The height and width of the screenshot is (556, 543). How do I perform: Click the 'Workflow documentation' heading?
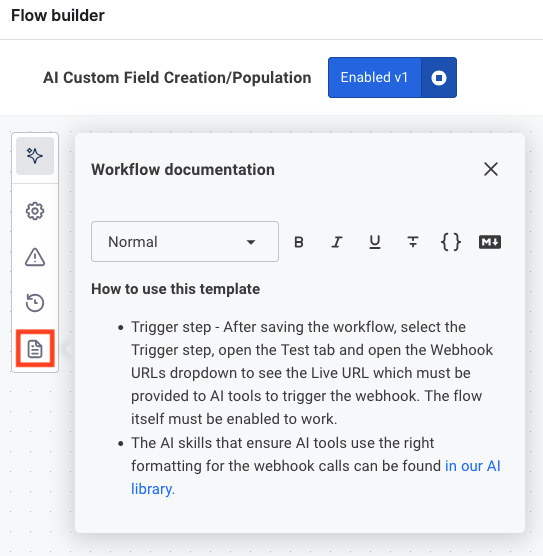pyautogui.click(x=183, y=169)
